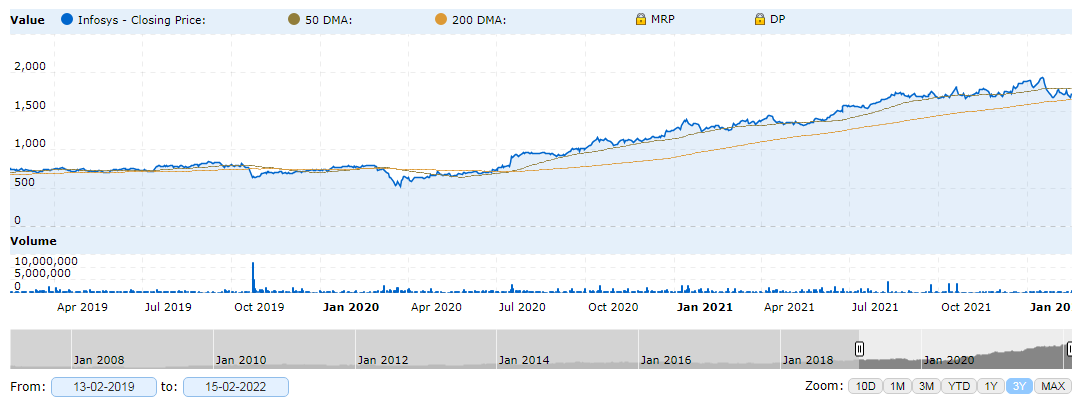Switch zoom to 3M
1082x401 pixels.
coord(927,386)
